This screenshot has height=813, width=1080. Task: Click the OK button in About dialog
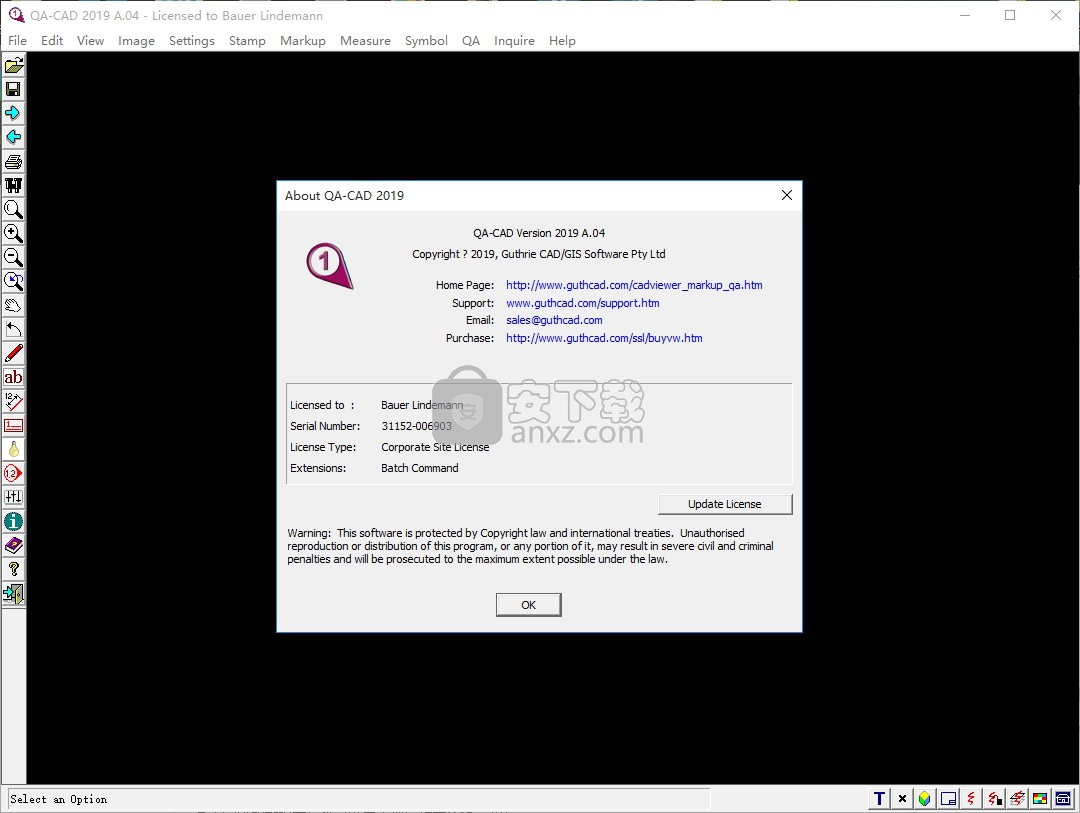[528, 605]
